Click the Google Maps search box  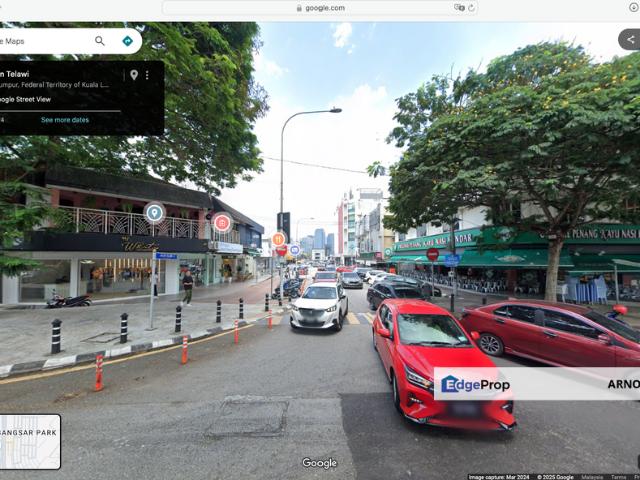click(45, 41)
